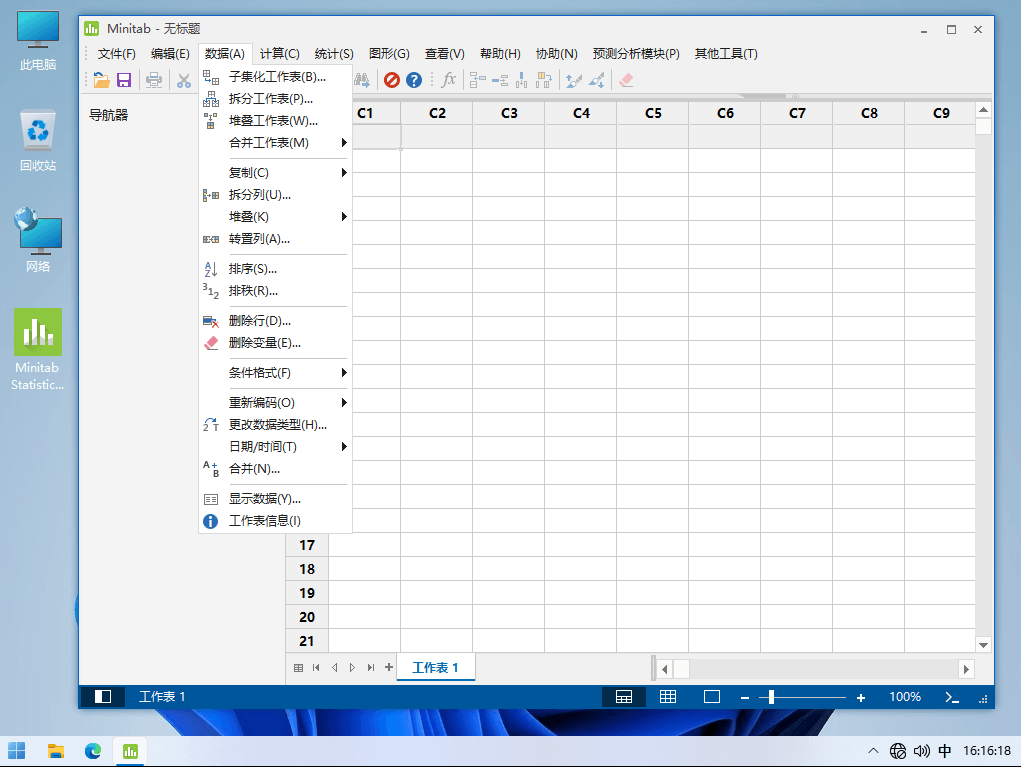
Task: Open file with the folder toolbar icon
Action: tap(101, 80)
